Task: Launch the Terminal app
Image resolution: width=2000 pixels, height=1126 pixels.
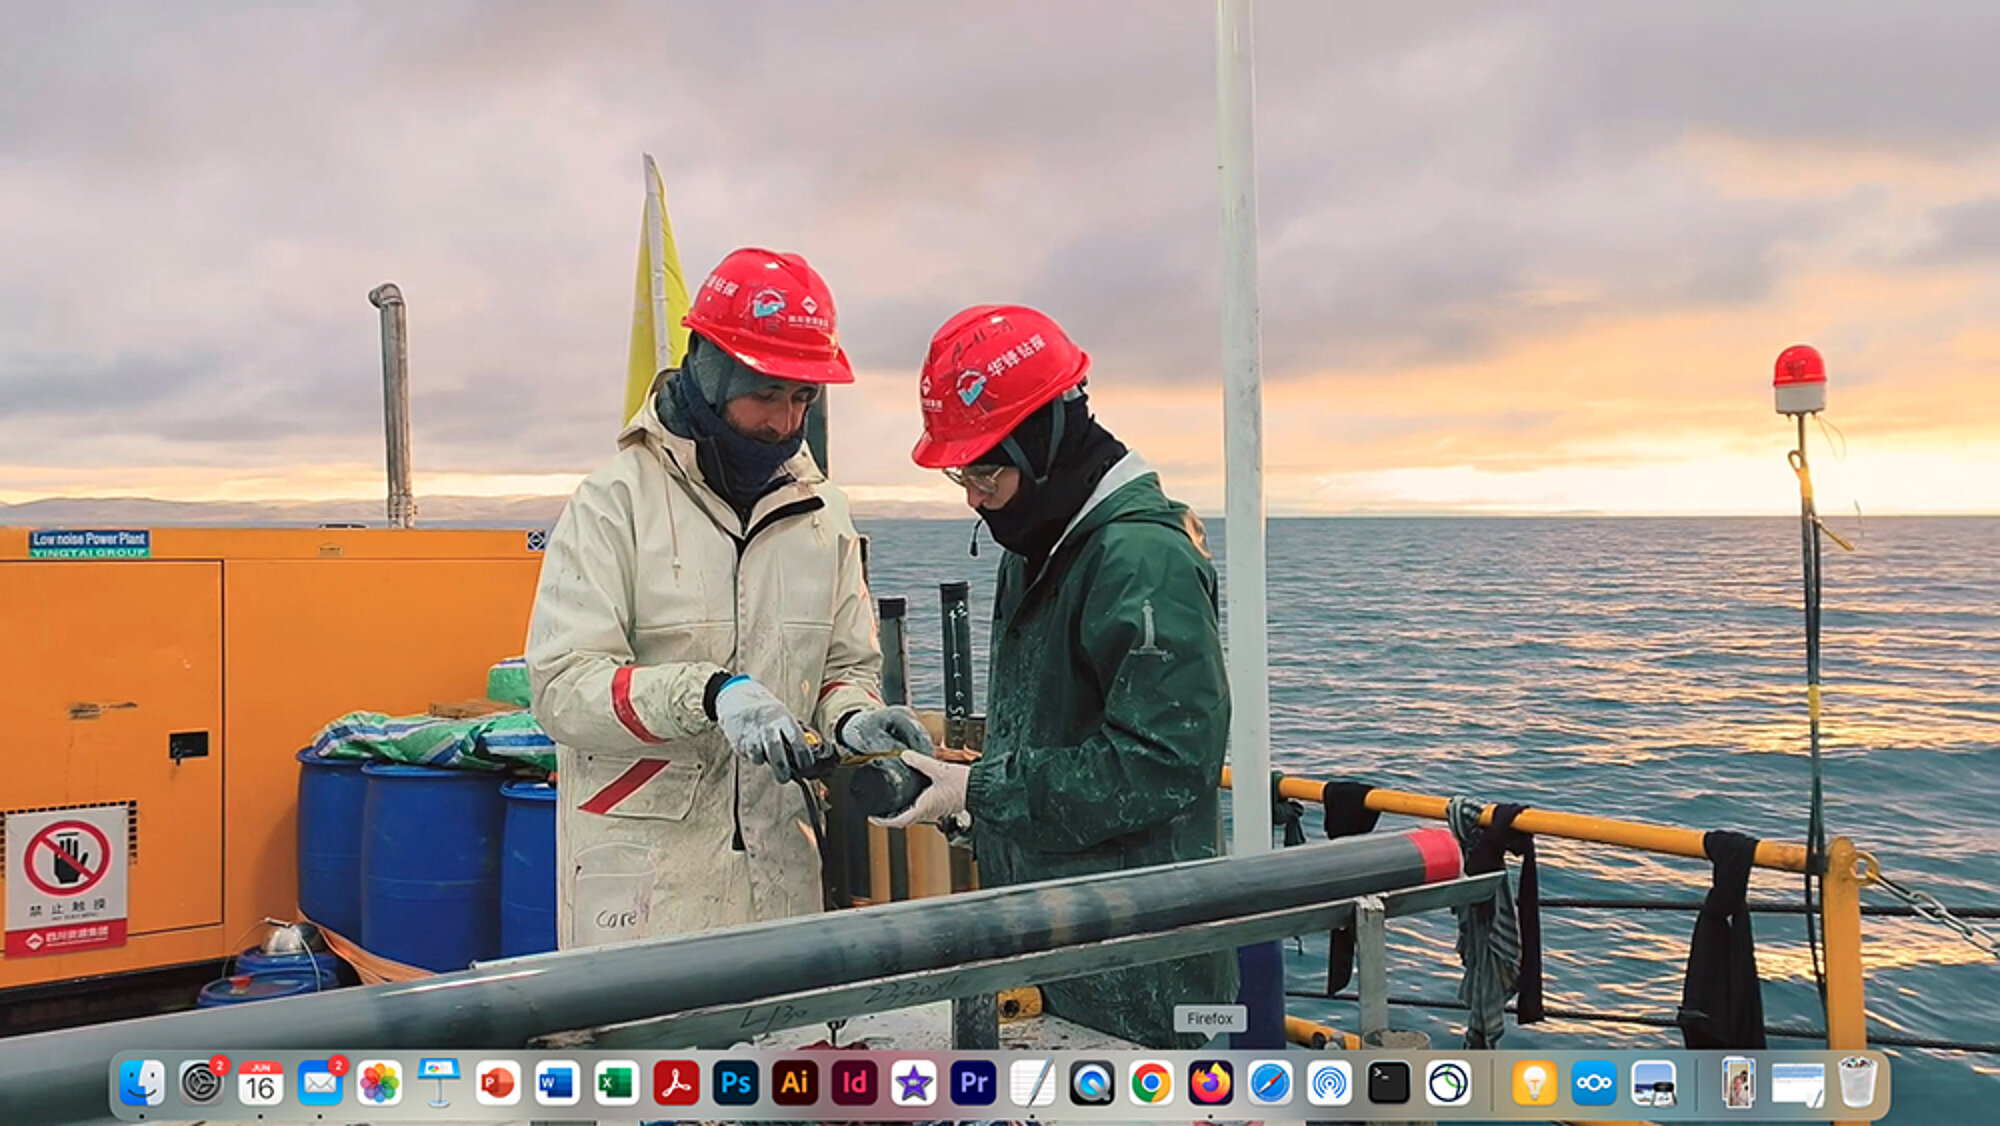Action: tap(1388, 1083)
